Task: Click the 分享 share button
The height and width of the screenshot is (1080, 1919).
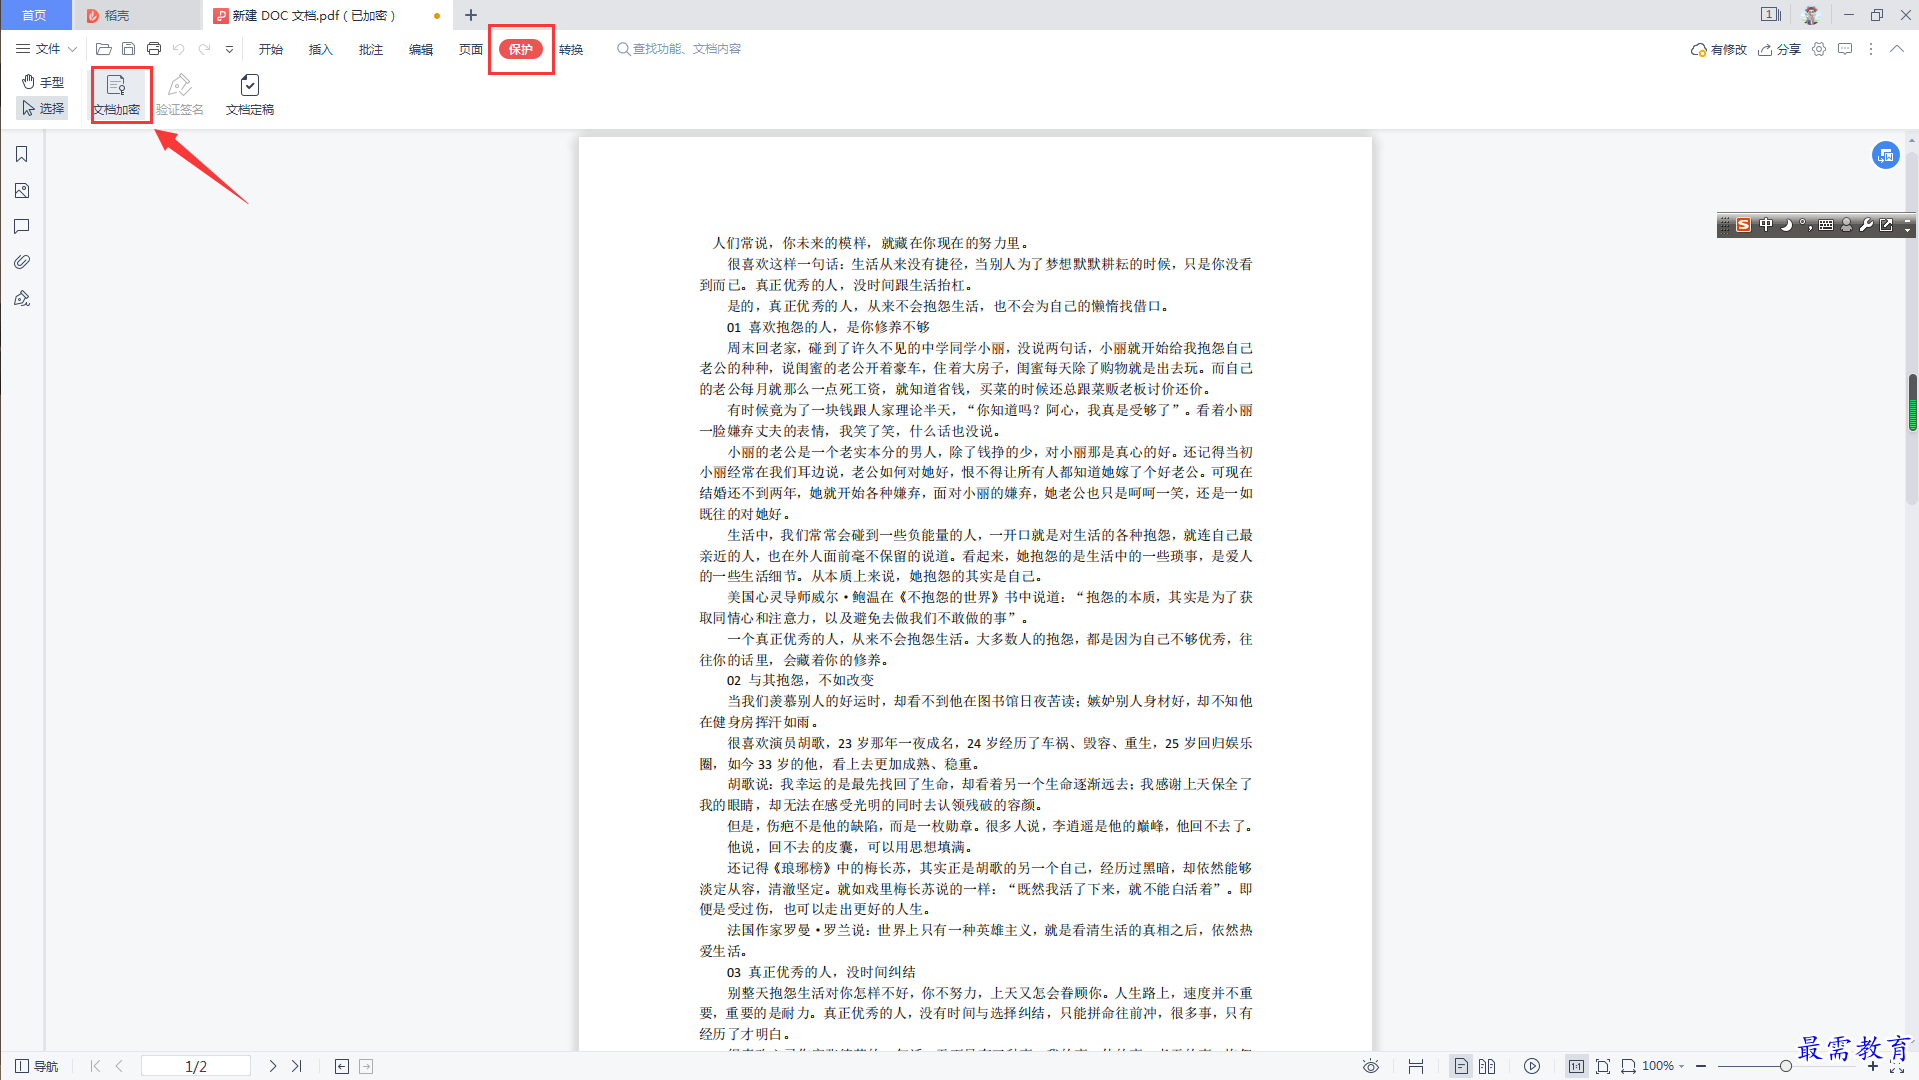Action: click(1779, 49)
